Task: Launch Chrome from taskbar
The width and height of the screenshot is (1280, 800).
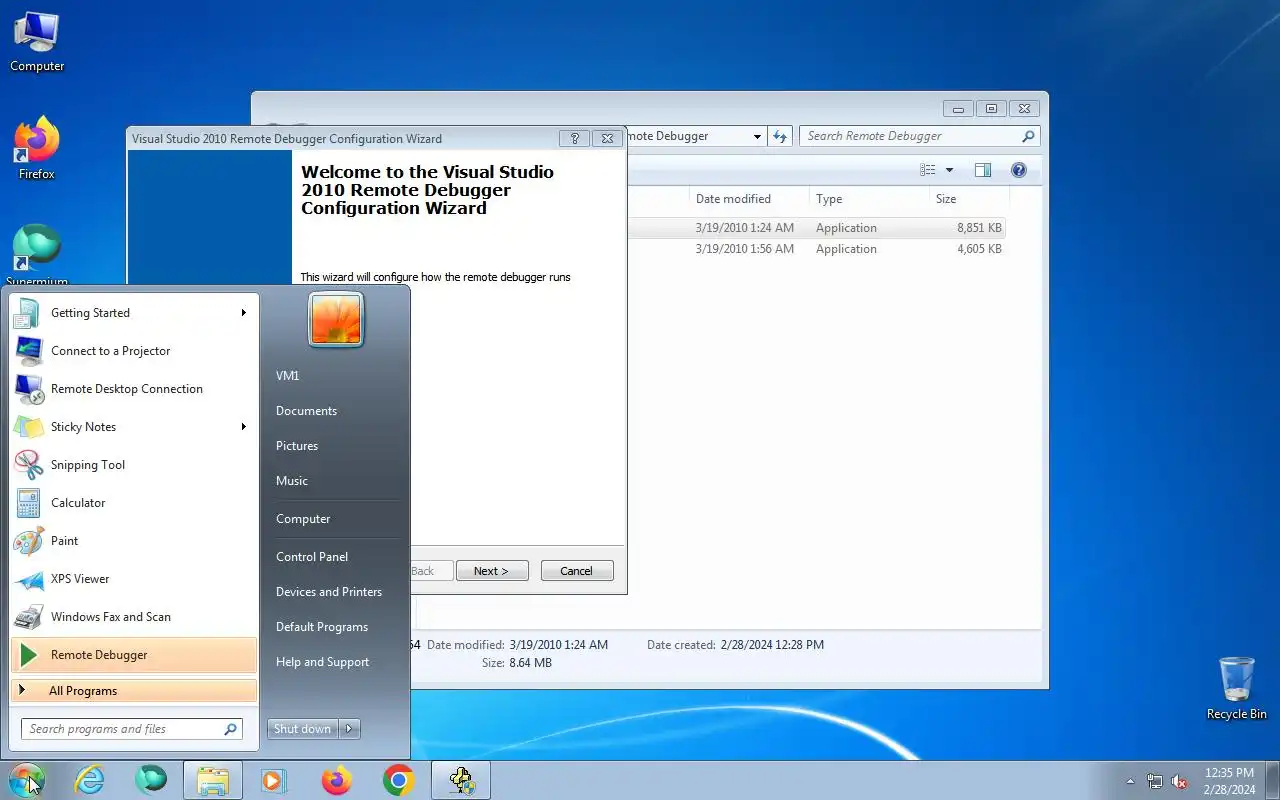Action: click(x=398, y=780)
